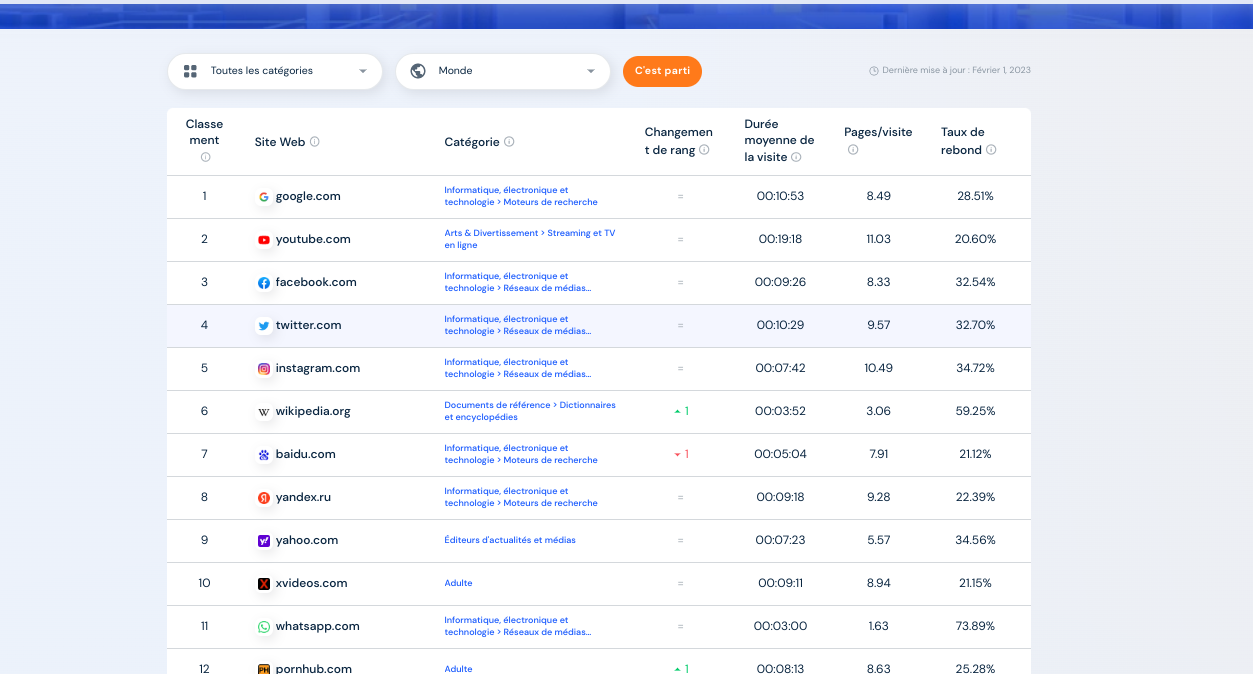Image resolution: width=1253 pixels, height=674 pixels.
Task: Click the Yandex favicon beside yandex.ru
Action: (264, 498)
